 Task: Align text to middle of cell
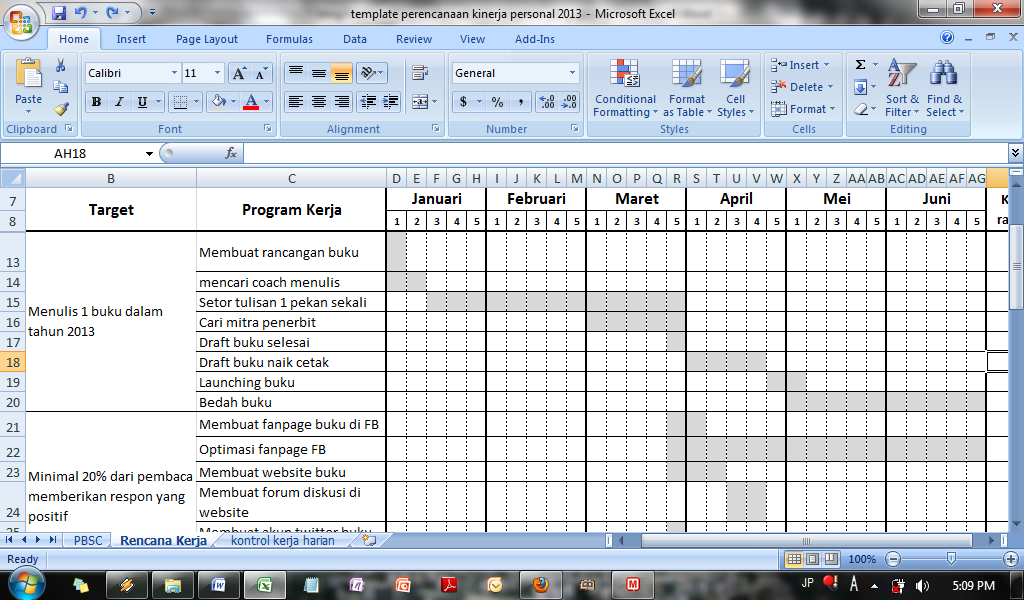click(x=319, y=73)
